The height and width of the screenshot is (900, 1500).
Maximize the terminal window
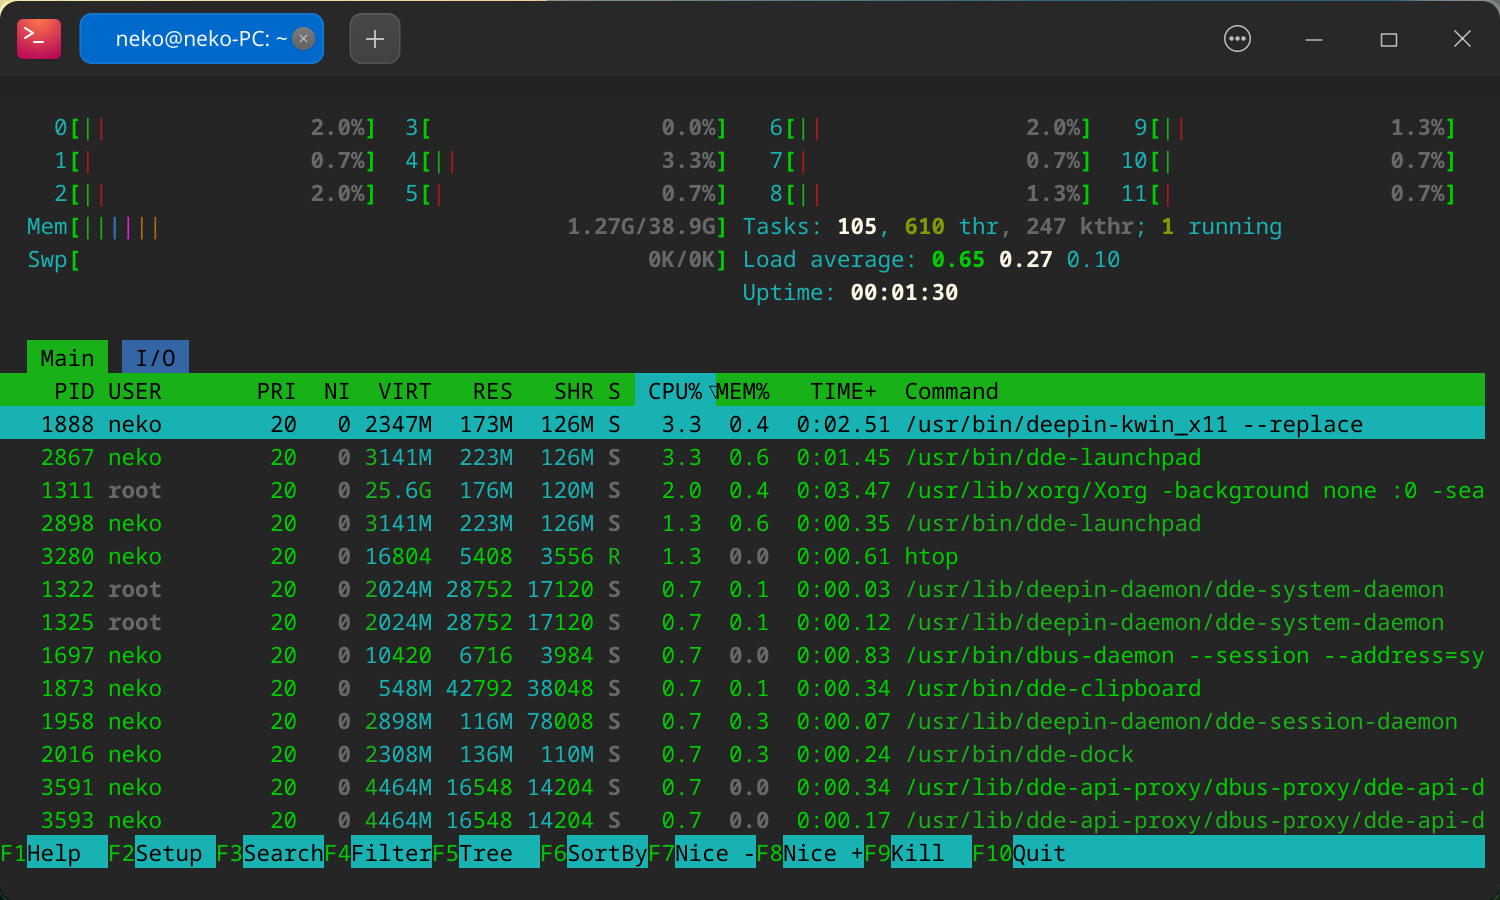(x=1388, y=39)
